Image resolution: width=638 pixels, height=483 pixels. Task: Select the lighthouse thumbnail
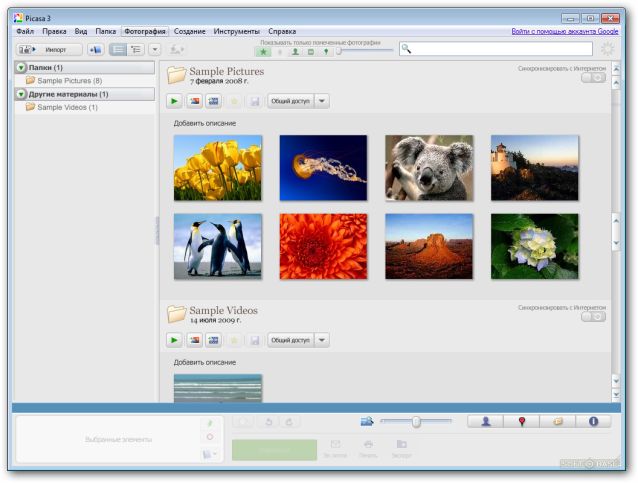[535, 168]
